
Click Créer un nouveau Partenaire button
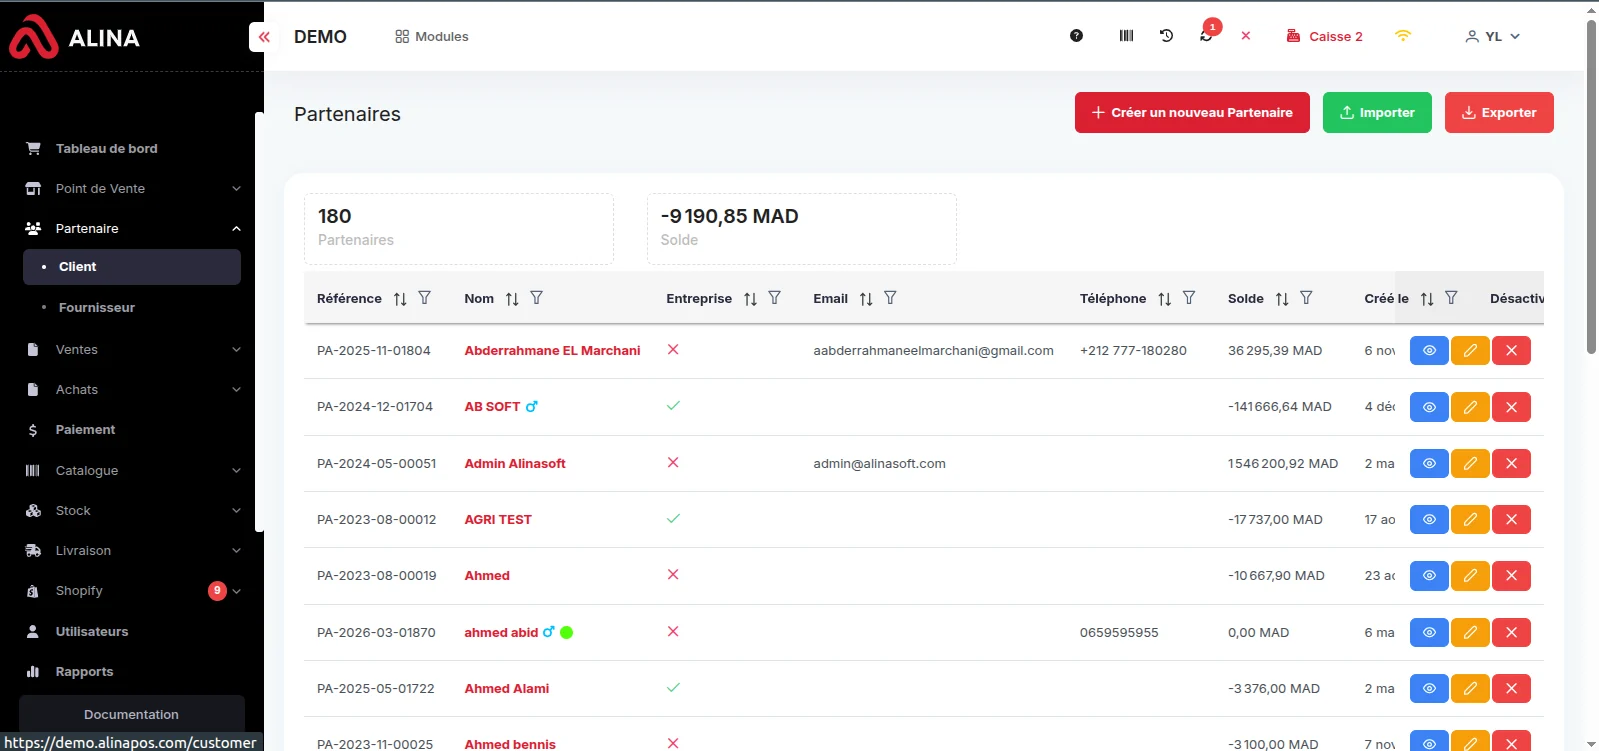pyautogui.click(x=1192, y=113)
